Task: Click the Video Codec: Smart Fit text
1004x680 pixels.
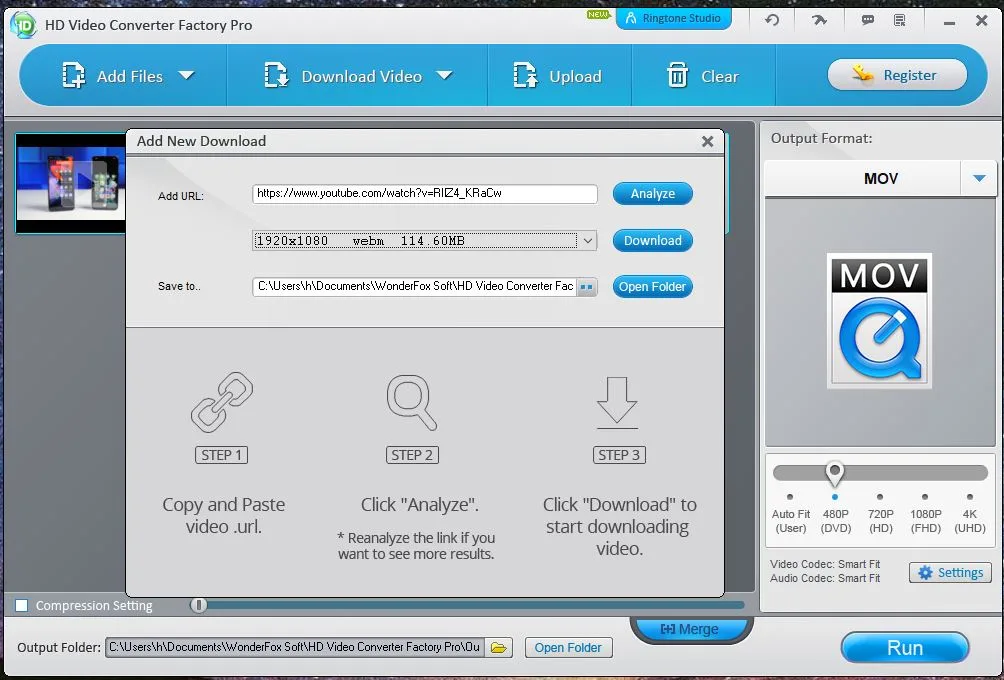Action: 825,564
